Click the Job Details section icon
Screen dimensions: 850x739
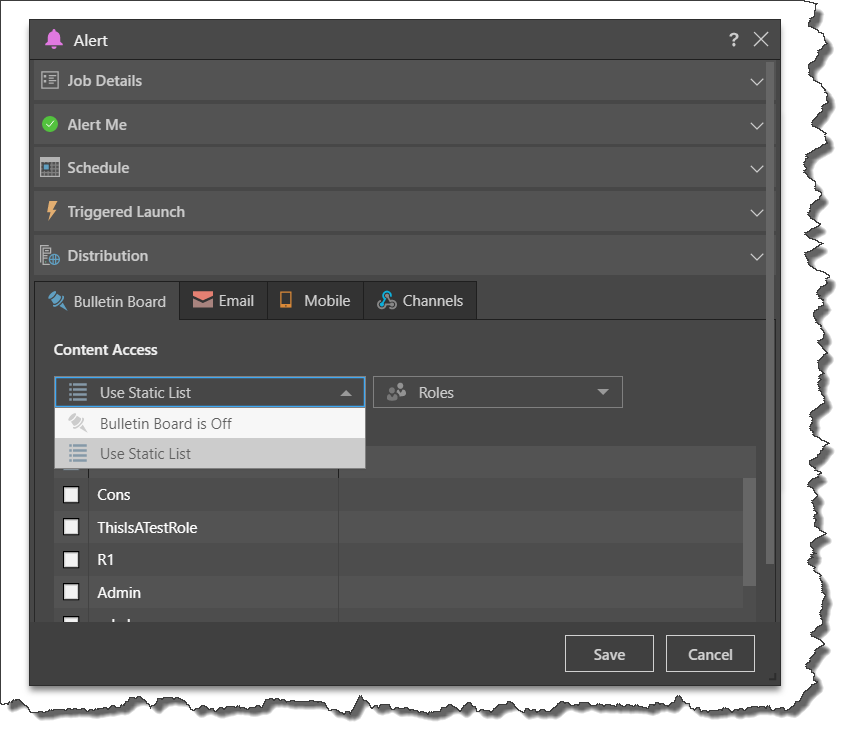coord(50,80)
